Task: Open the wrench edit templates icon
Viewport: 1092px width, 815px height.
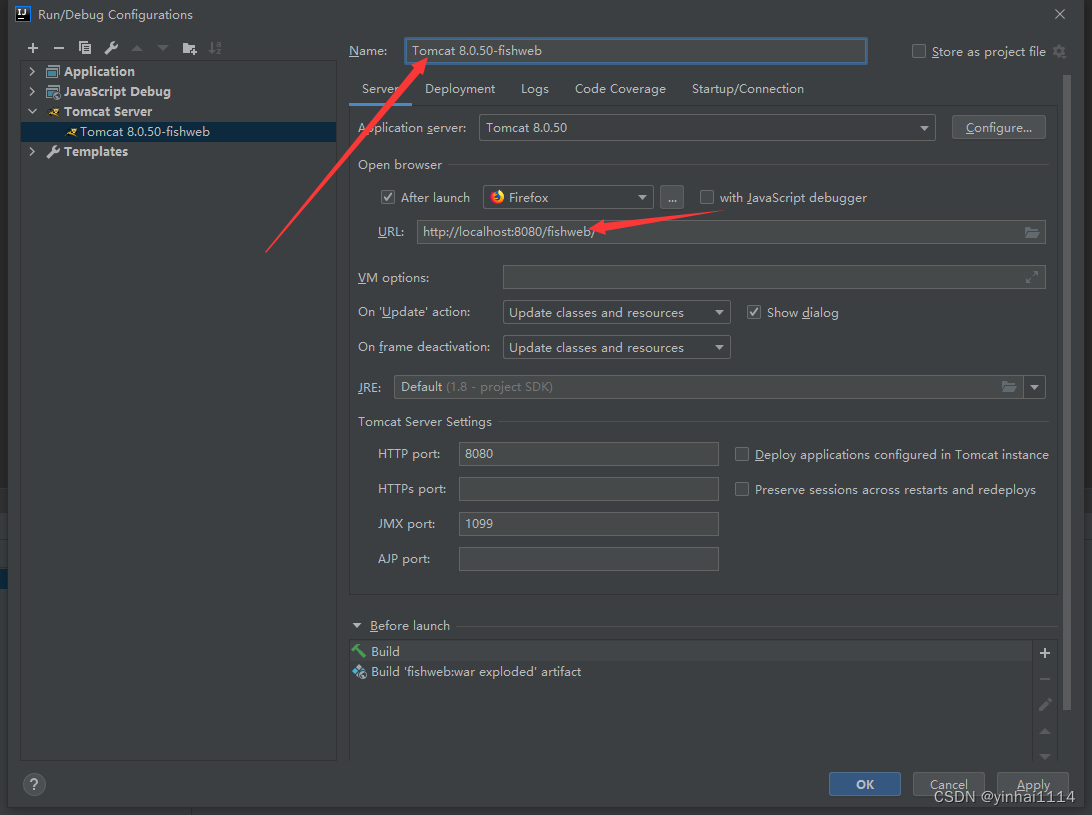Action: pyautogui.click(x=111, y=48)
